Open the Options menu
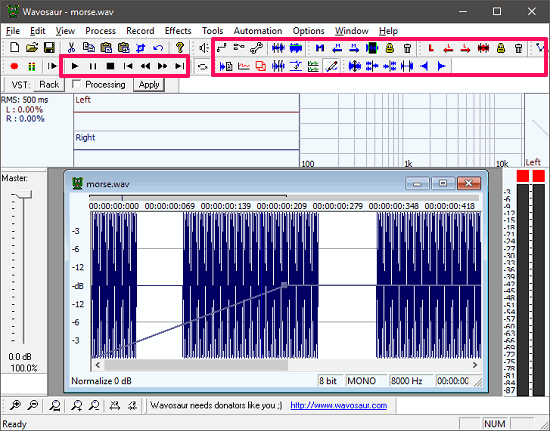 (x=308, y=31)
